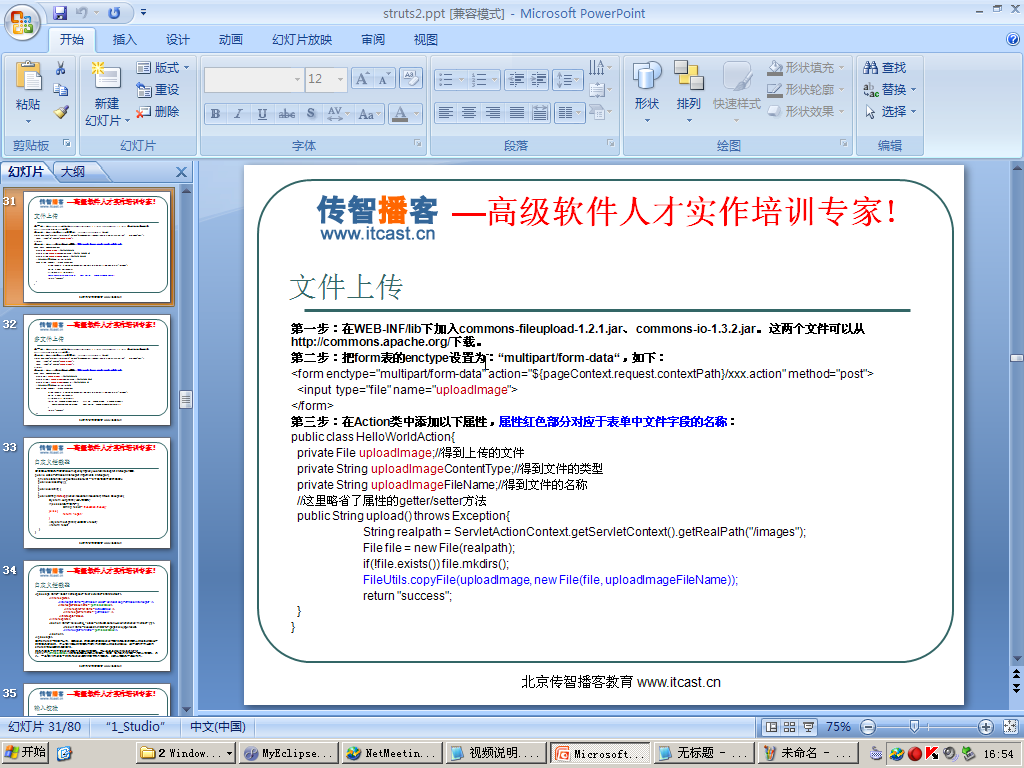Image resolution: width=1024 pixels, height=768 pixels.
Task: Click the font color A swatch
Action: click(401, 114)
